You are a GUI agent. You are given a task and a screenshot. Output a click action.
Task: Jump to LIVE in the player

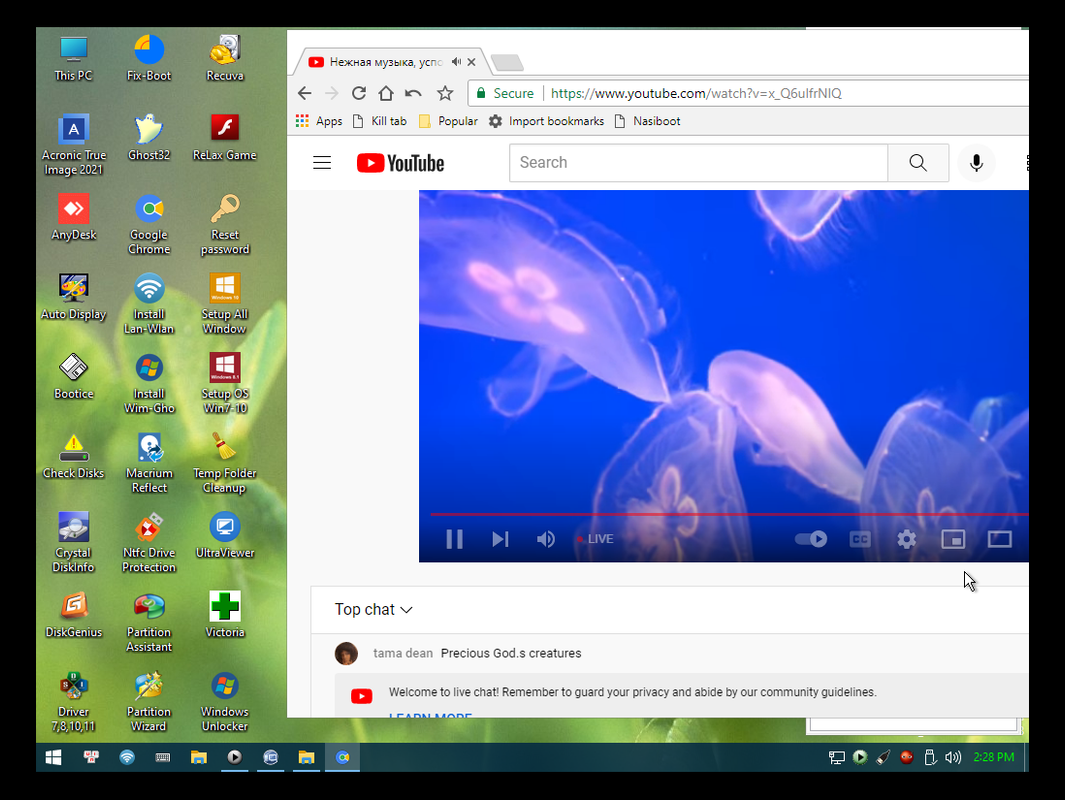pos(595,539)
